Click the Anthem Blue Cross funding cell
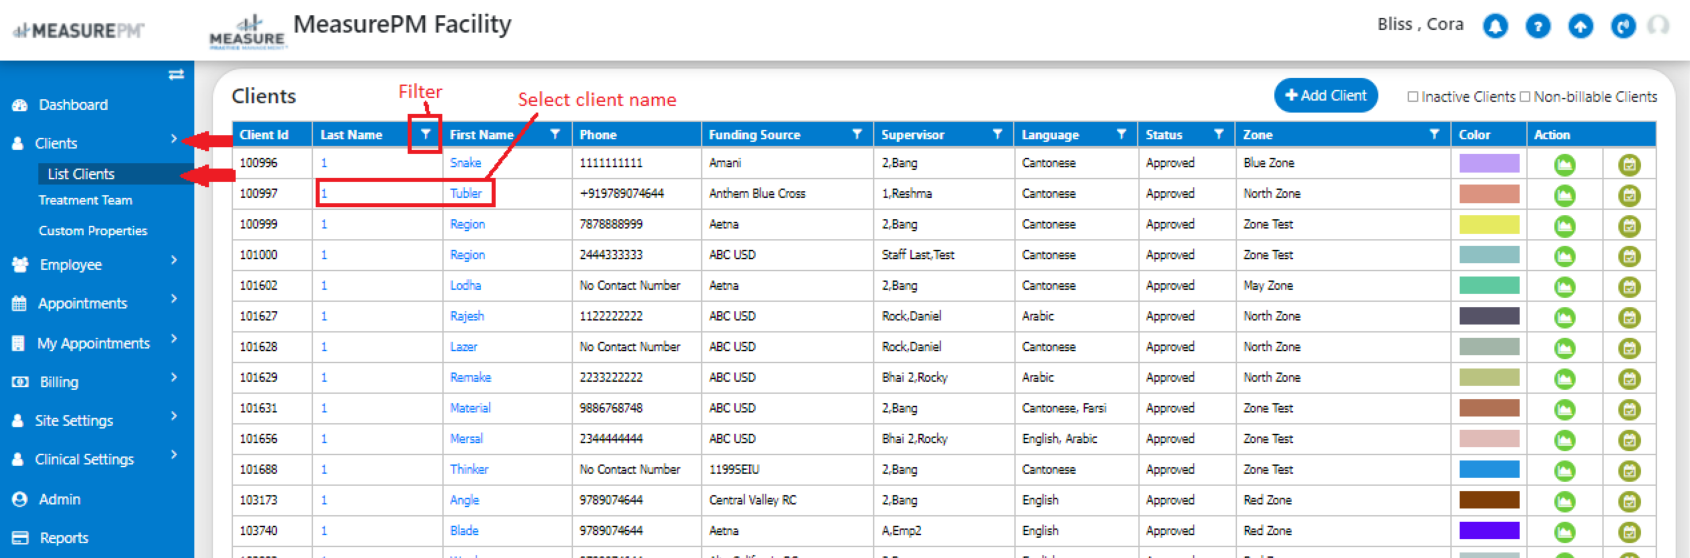The width and height of the screenshot is (1690, 558). [757, 194]
